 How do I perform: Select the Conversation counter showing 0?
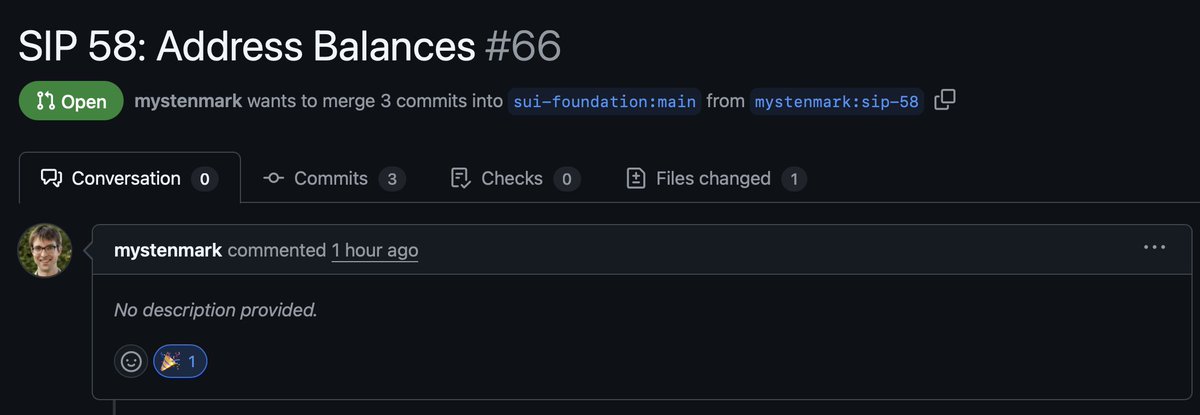pyautogui.click(x=204, y=179)
